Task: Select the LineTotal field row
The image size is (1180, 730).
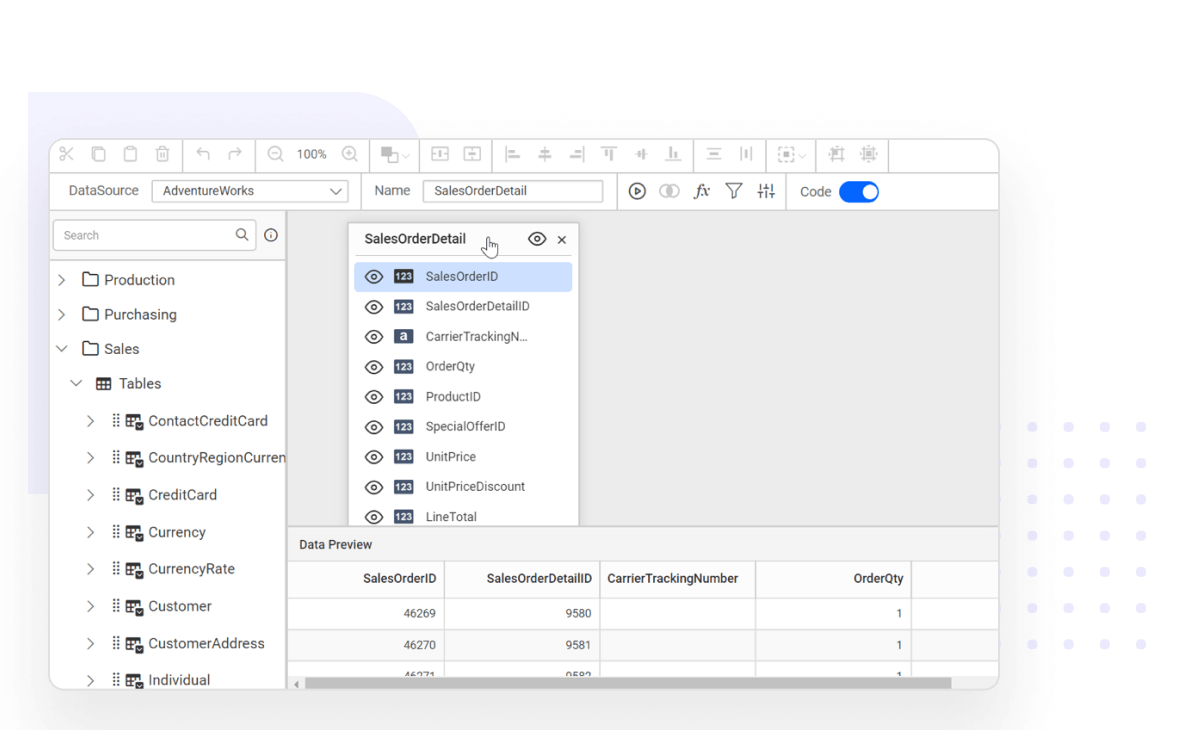Action: click(463, 516)
